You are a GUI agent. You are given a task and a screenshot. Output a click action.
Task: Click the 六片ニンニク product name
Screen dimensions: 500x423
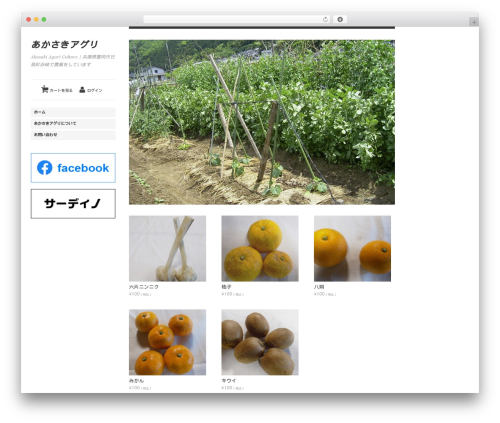coord(144,287)
